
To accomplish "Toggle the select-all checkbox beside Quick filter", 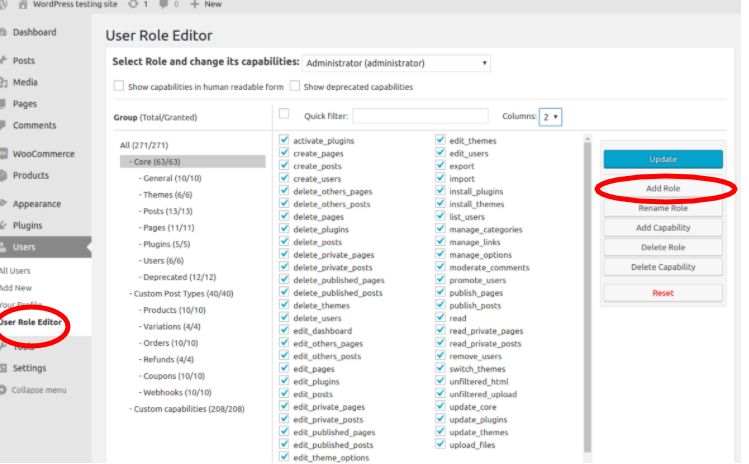I will (284, 114).
